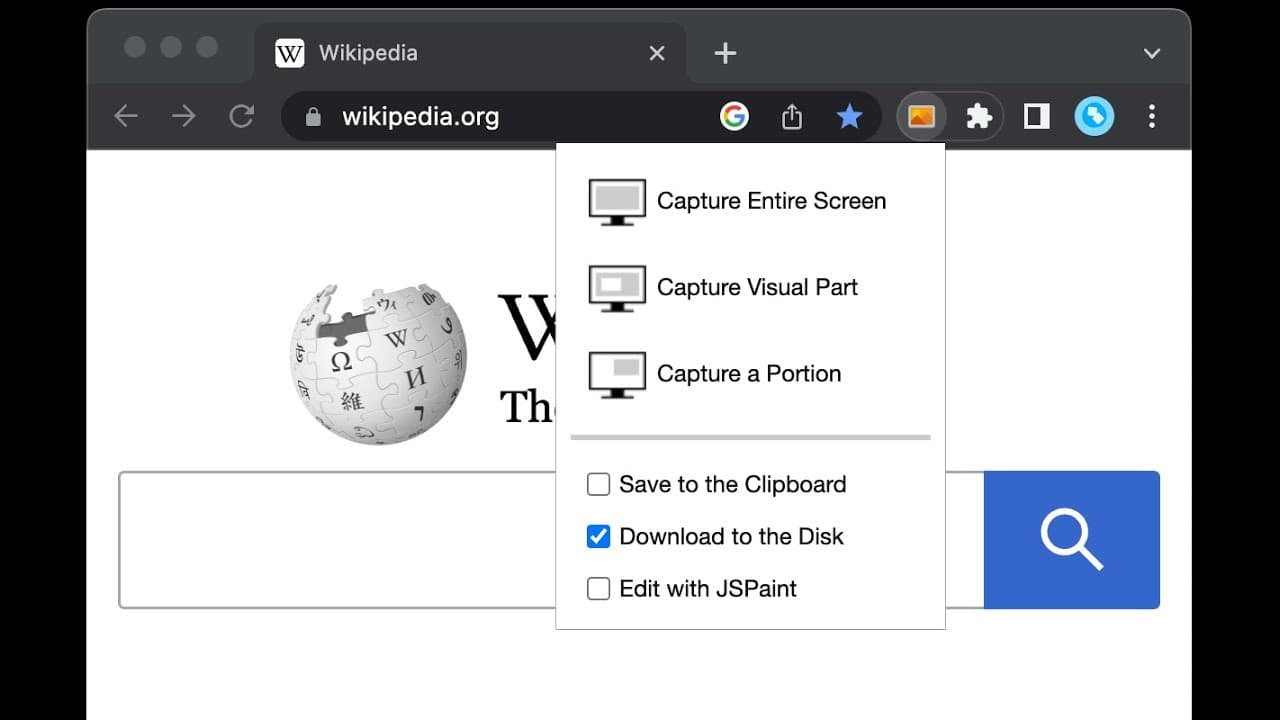Open the profile avatar icon
Image resolution: width=1280 pixels, height=720 pixels.
(x=1094, y=117)
